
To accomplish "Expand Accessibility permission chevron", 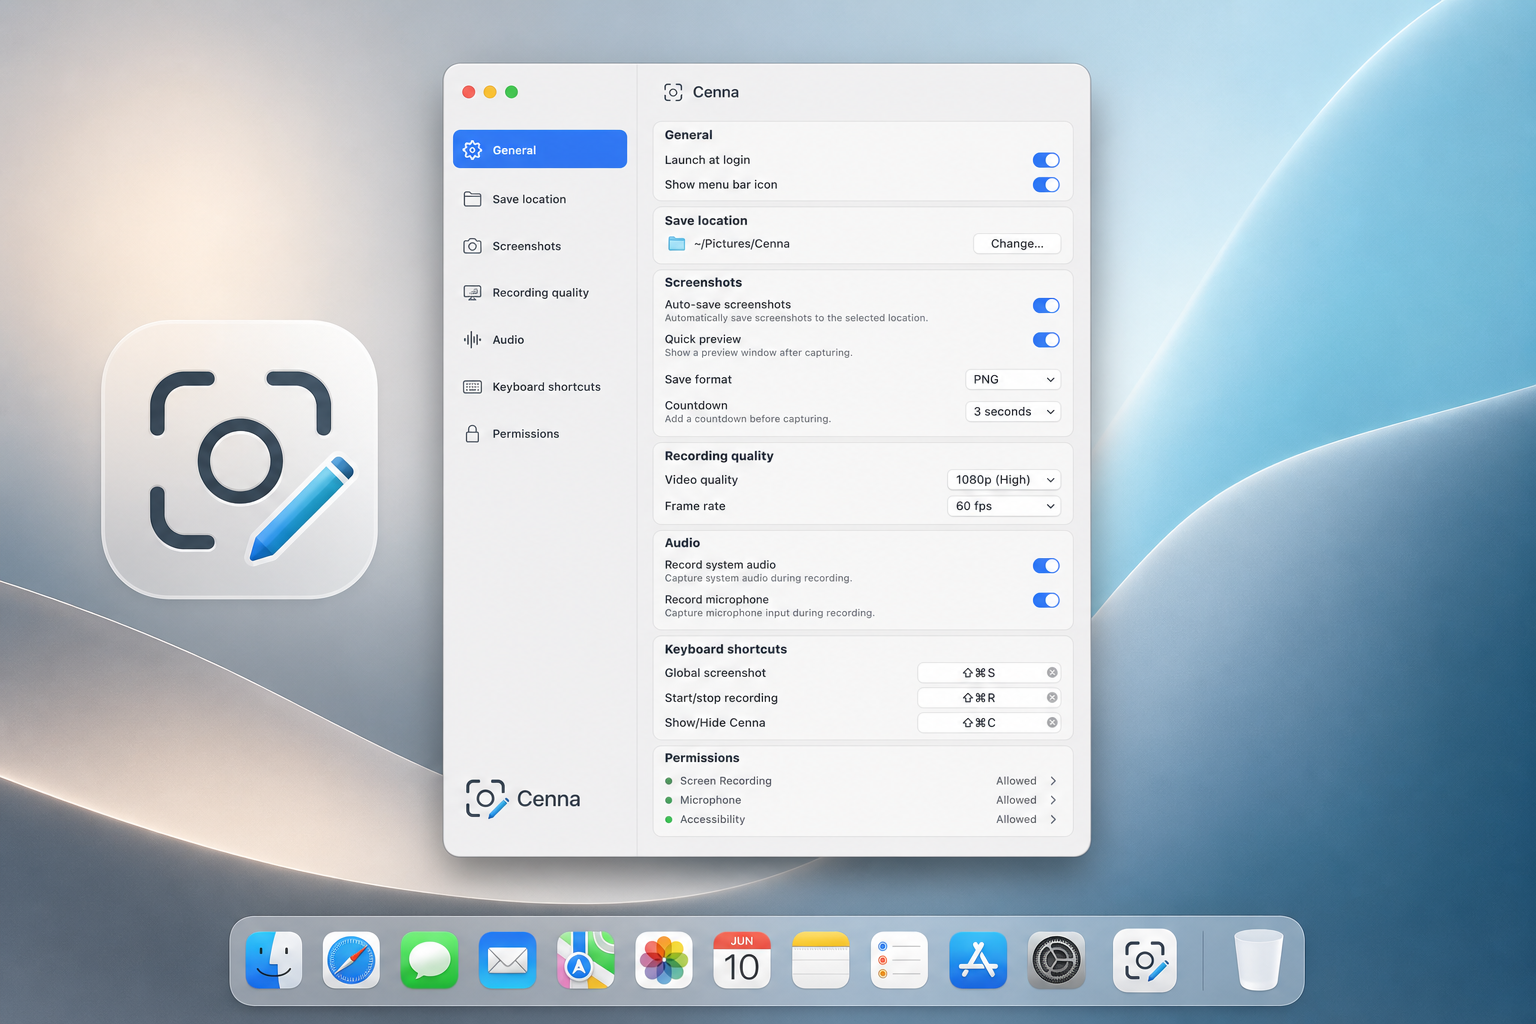I will point(1053,819).
